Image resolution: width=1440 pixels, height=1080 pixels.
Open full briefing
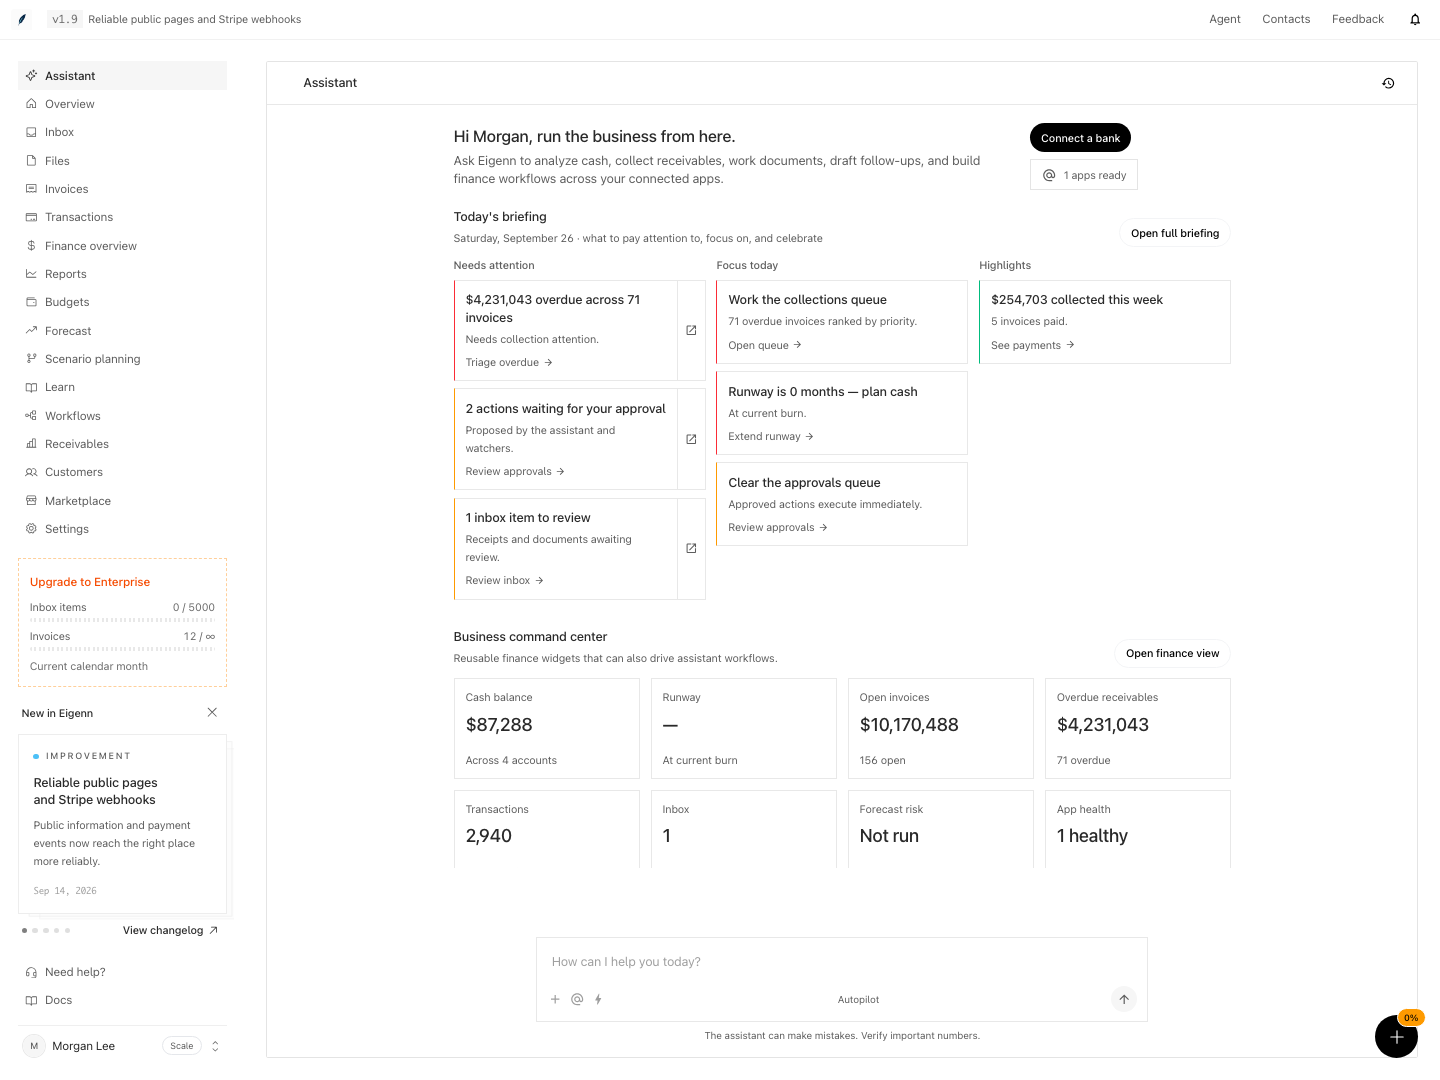tap(1175, 233)
